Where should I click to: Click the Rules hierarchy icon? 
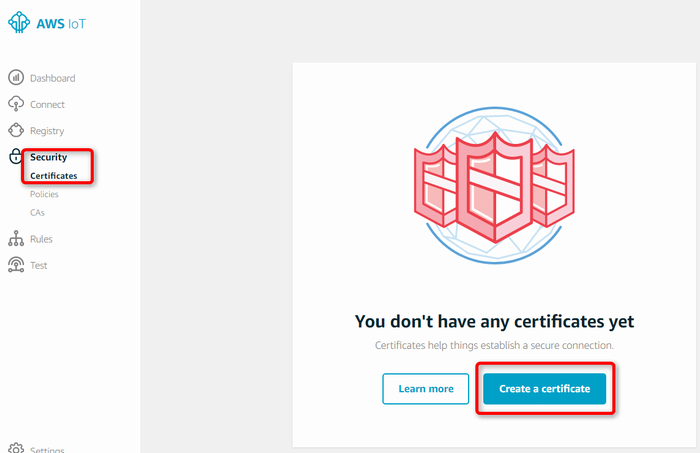click(x=16, y=238)
